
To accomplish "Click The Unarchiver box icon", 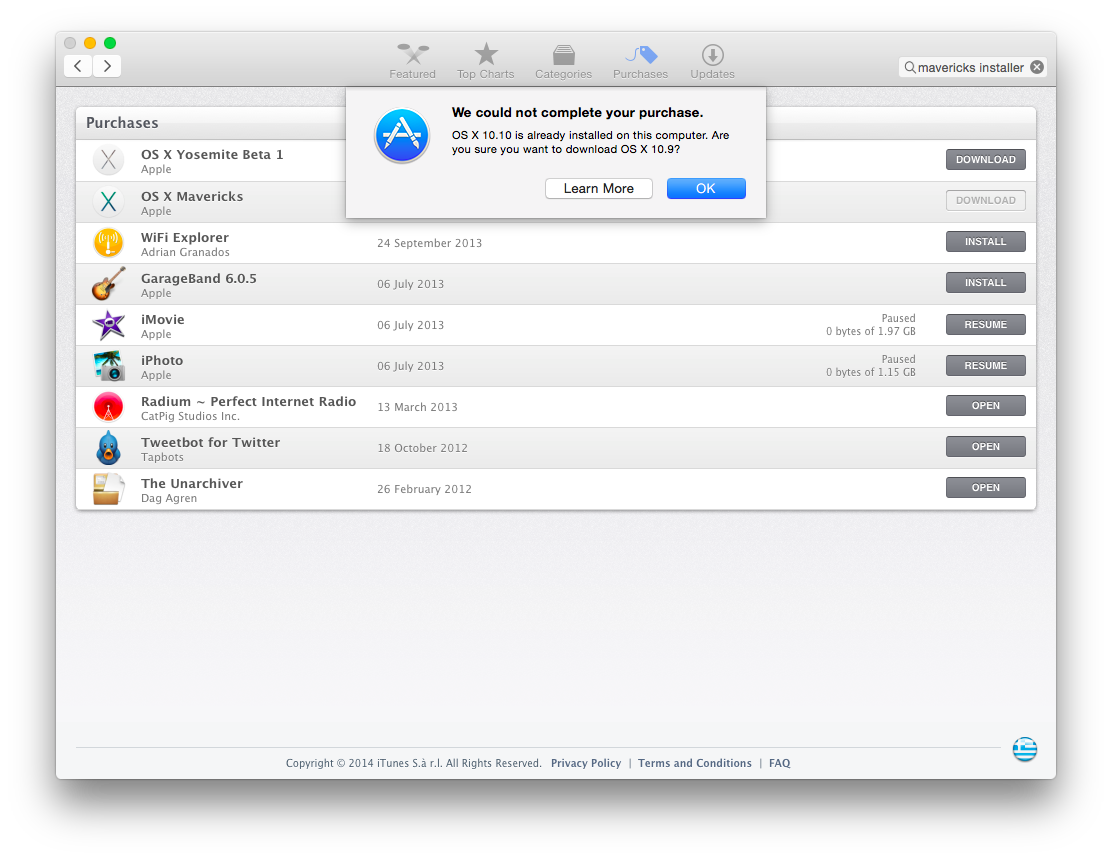I will [x=109, y=489].
